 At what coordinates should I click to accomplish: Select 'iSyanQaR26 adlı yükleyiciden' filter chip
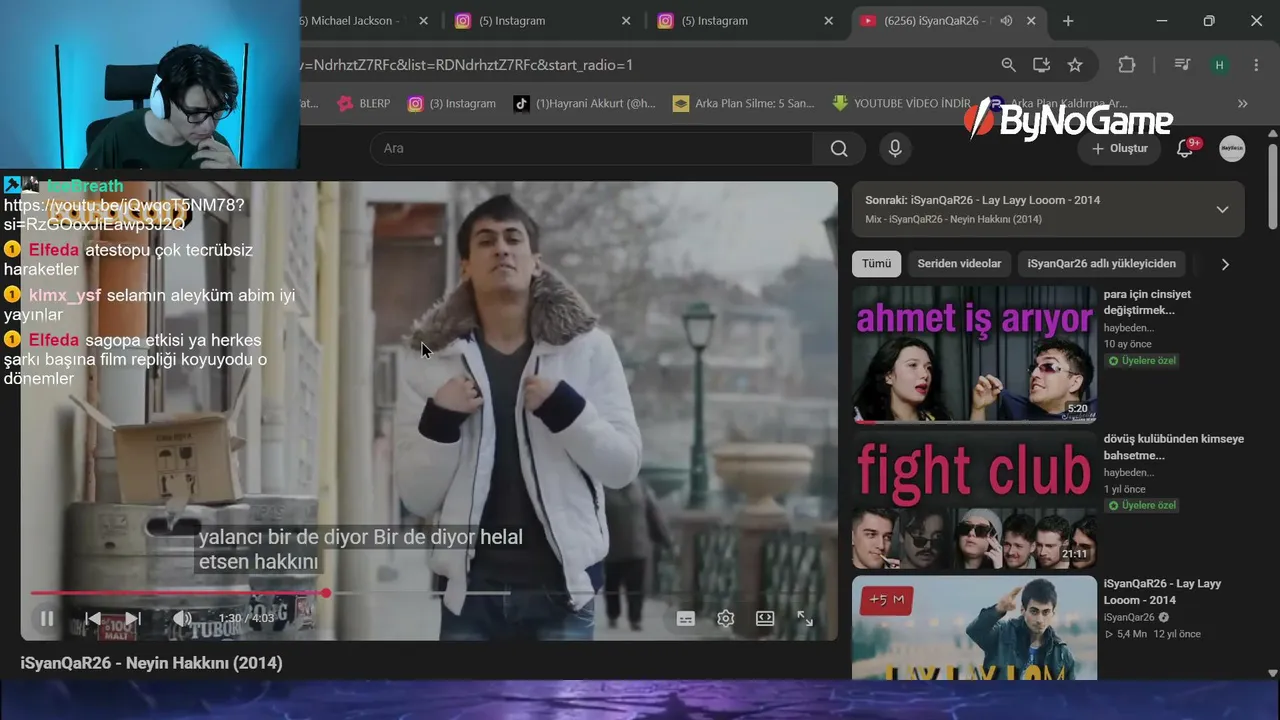1101,264
